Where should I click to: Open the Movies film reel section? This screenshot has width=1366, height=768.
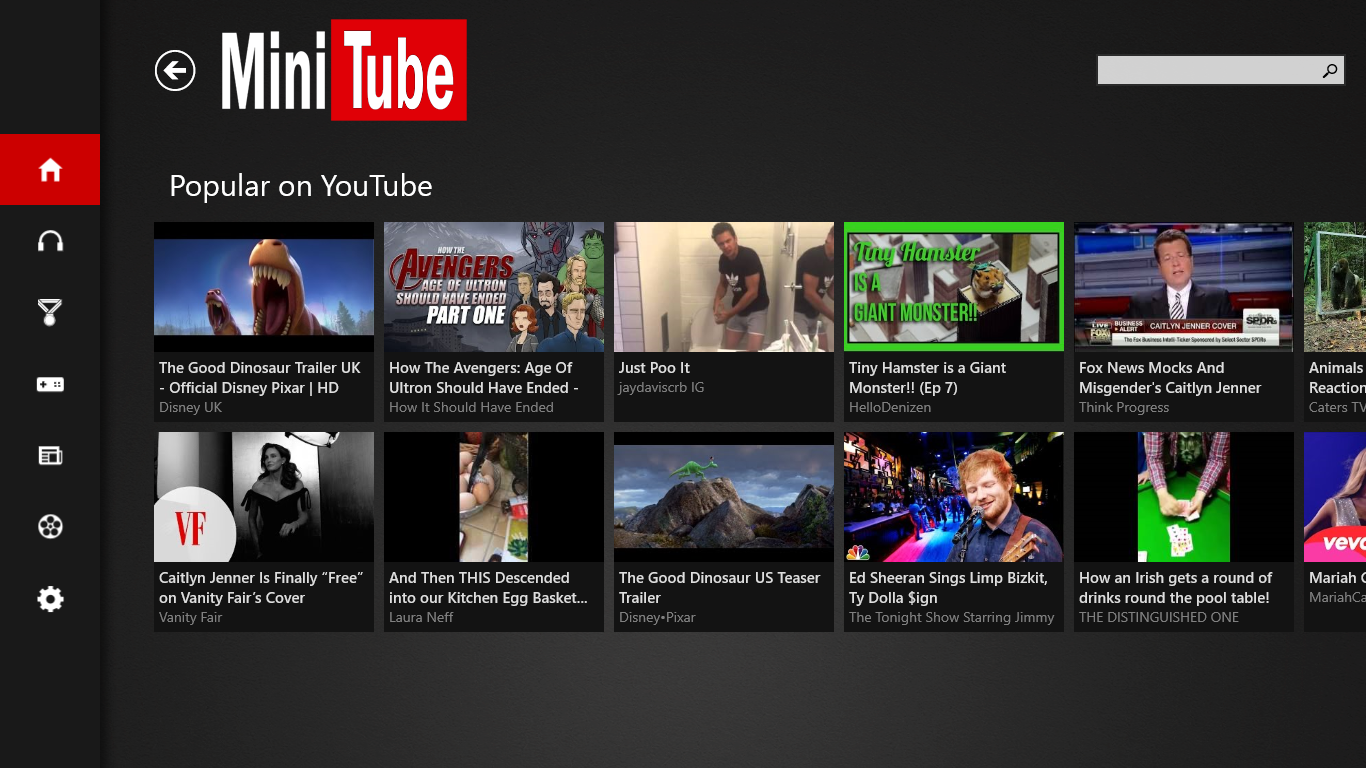pyautogui.click(x=50, y=527)
